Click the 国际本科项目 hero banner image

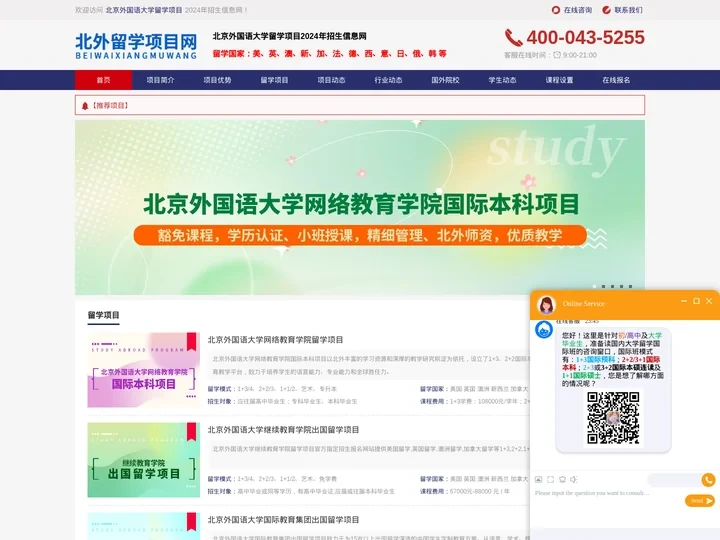point(360,207)
